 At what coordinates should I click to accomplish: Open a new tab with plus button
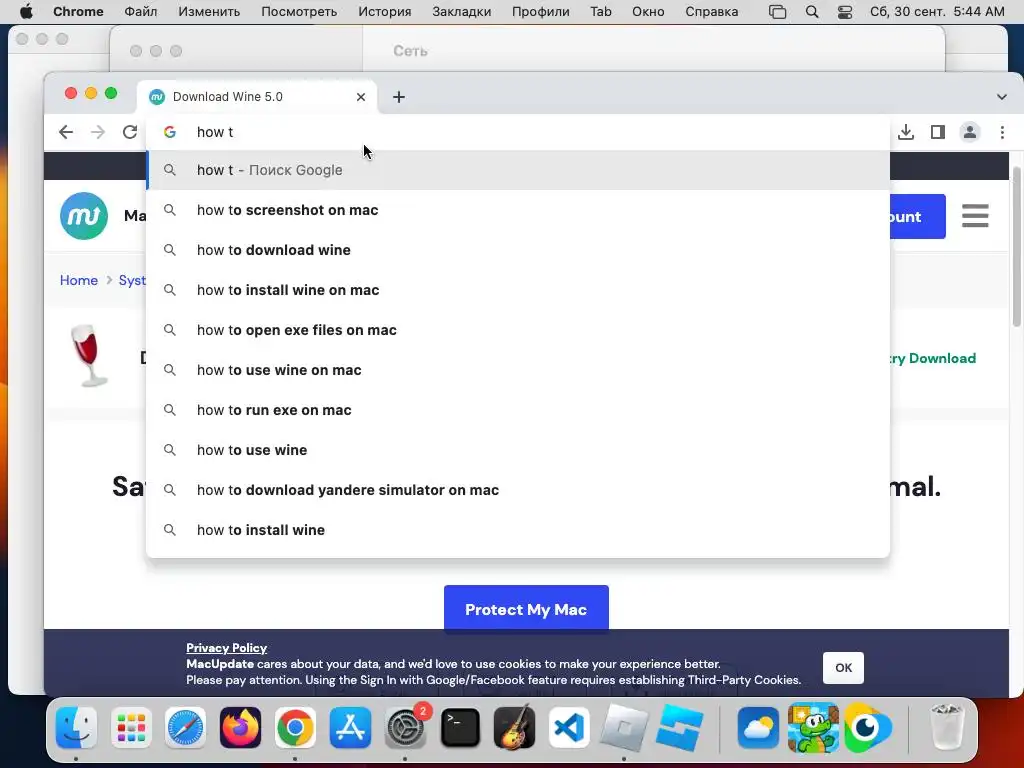click(398, 97)
